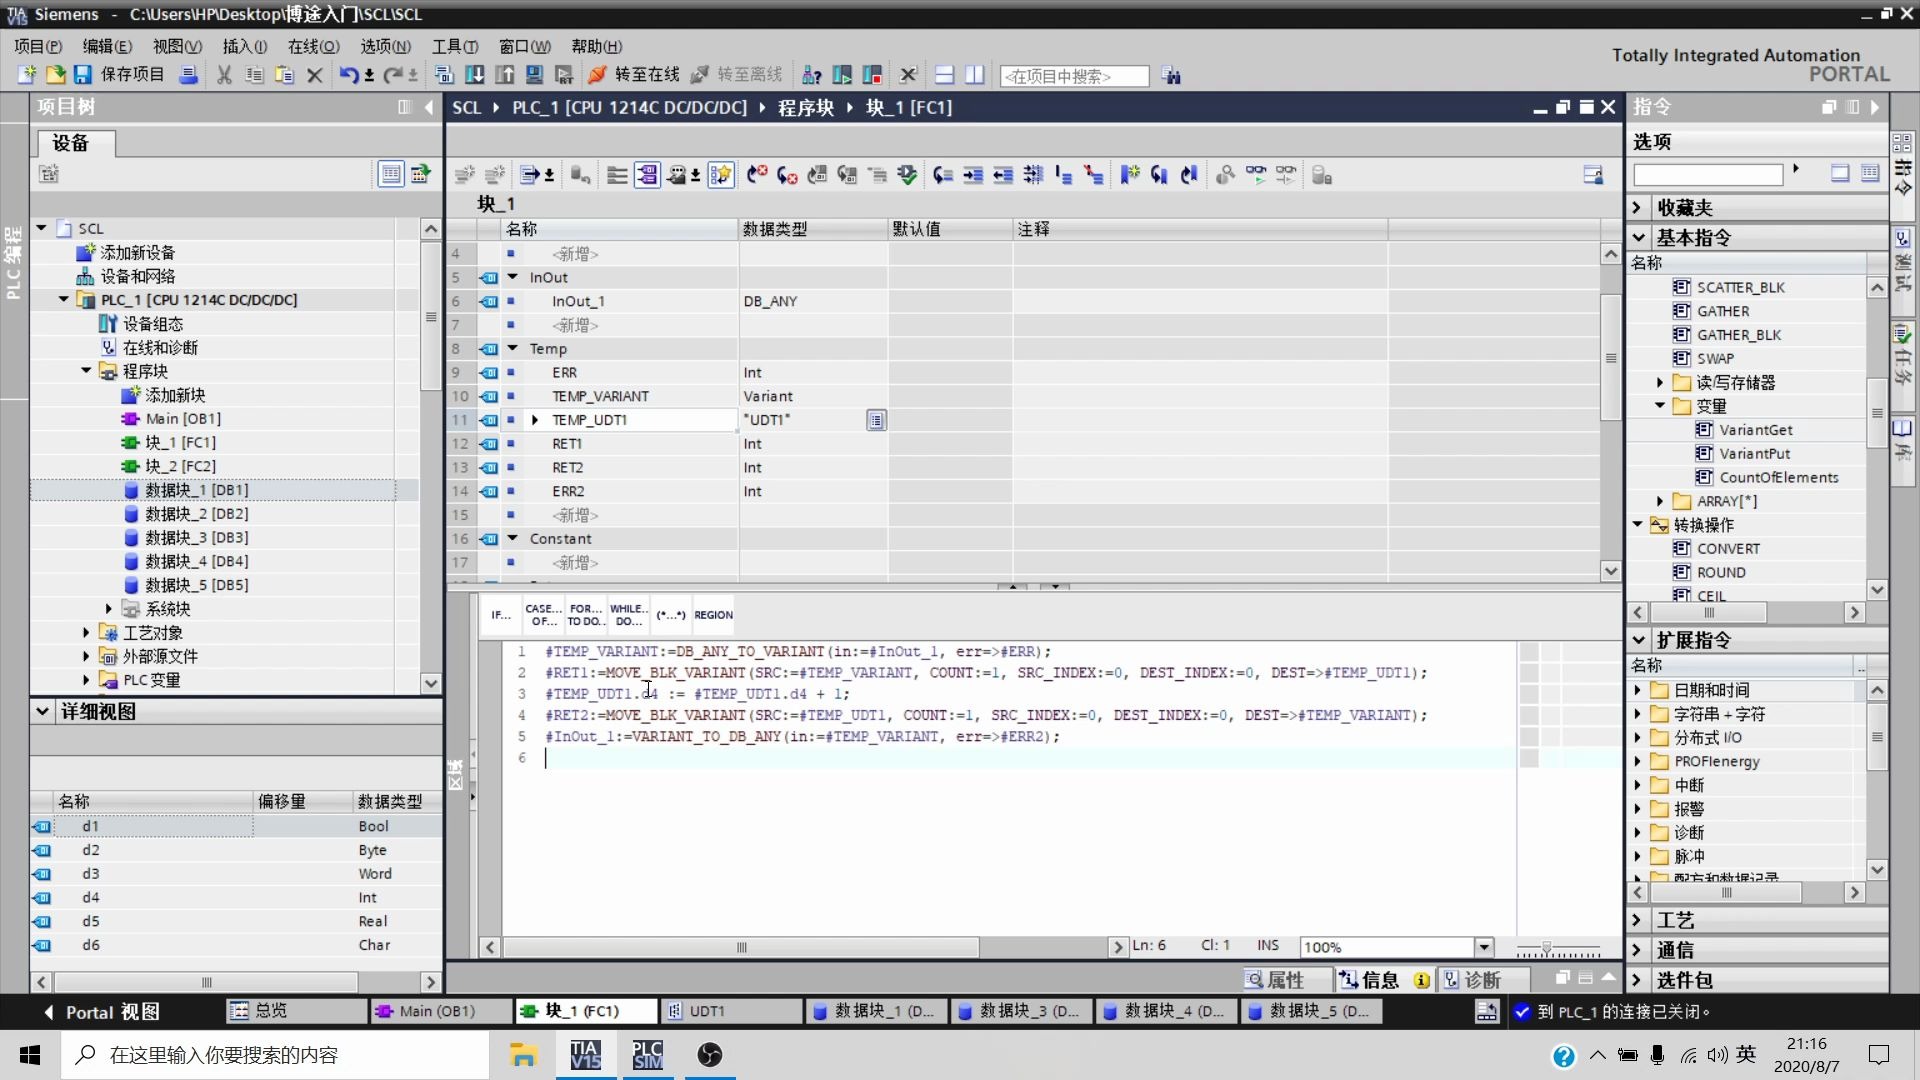Click the Undo arrow icon
Viewport: 1920px width, 1080px height.
[347, 75]
